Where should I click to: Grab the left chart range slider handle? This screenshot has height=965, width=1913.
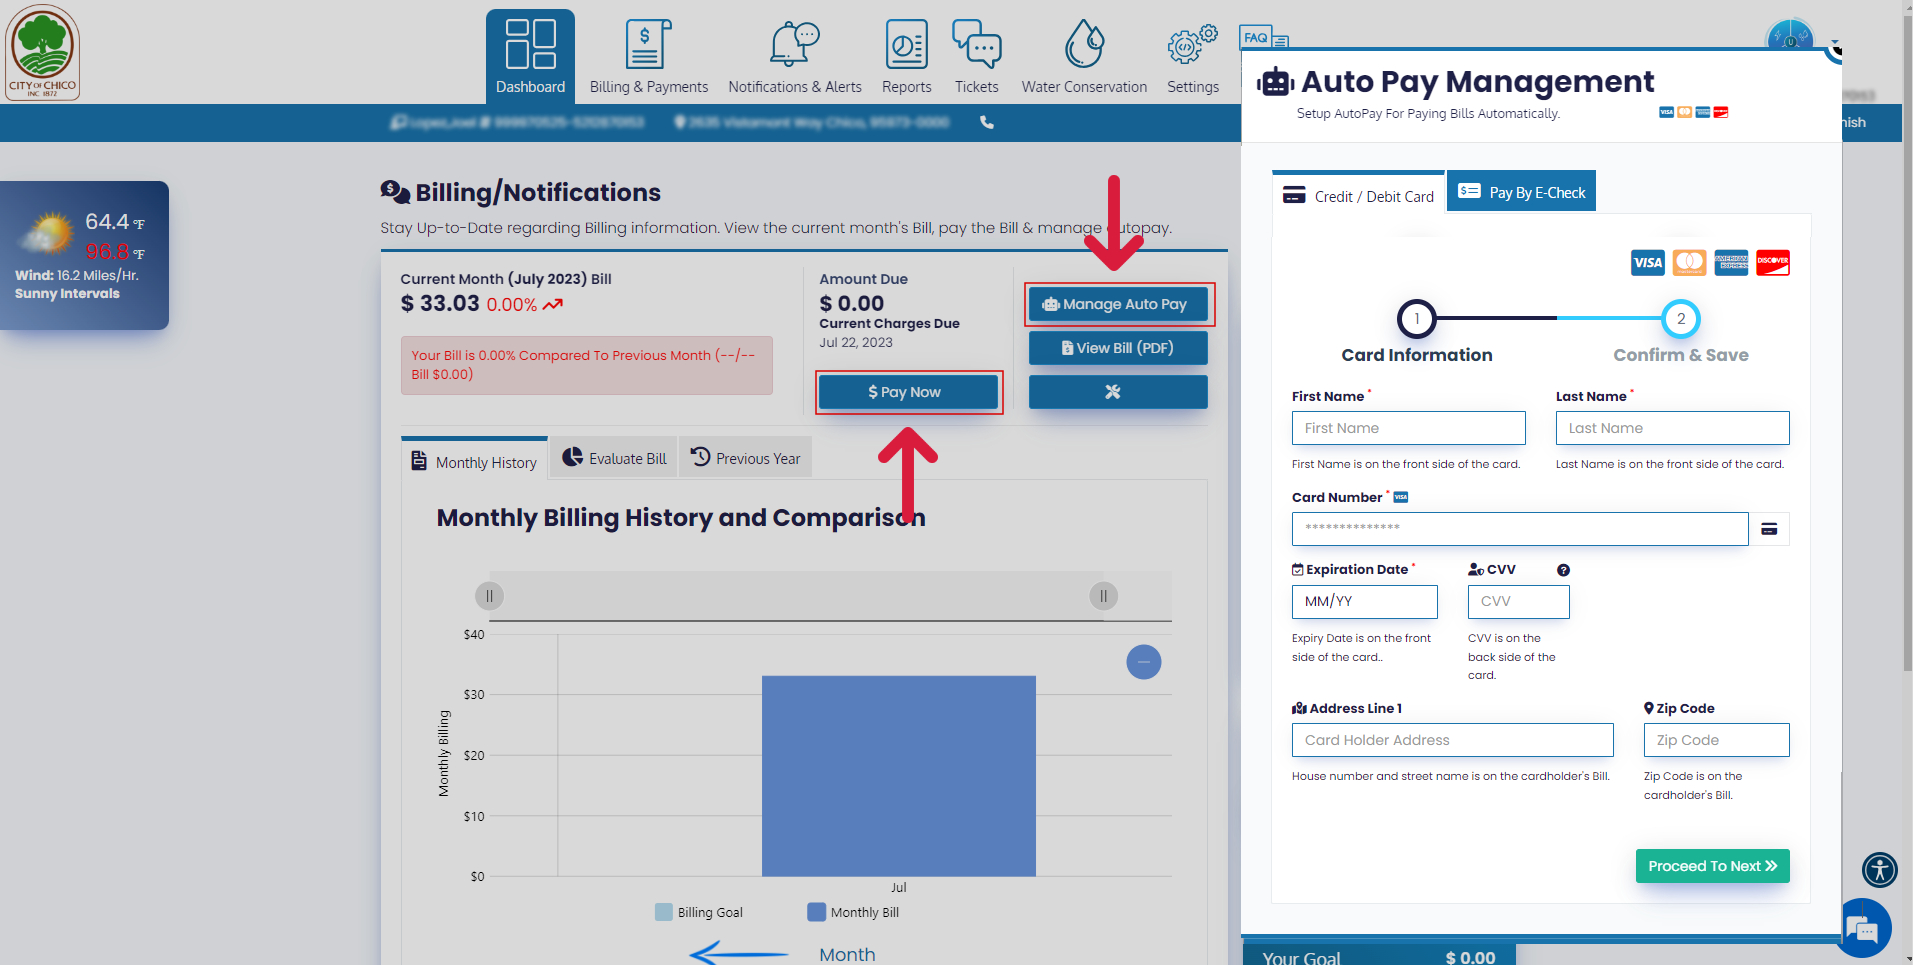[489, 596]
